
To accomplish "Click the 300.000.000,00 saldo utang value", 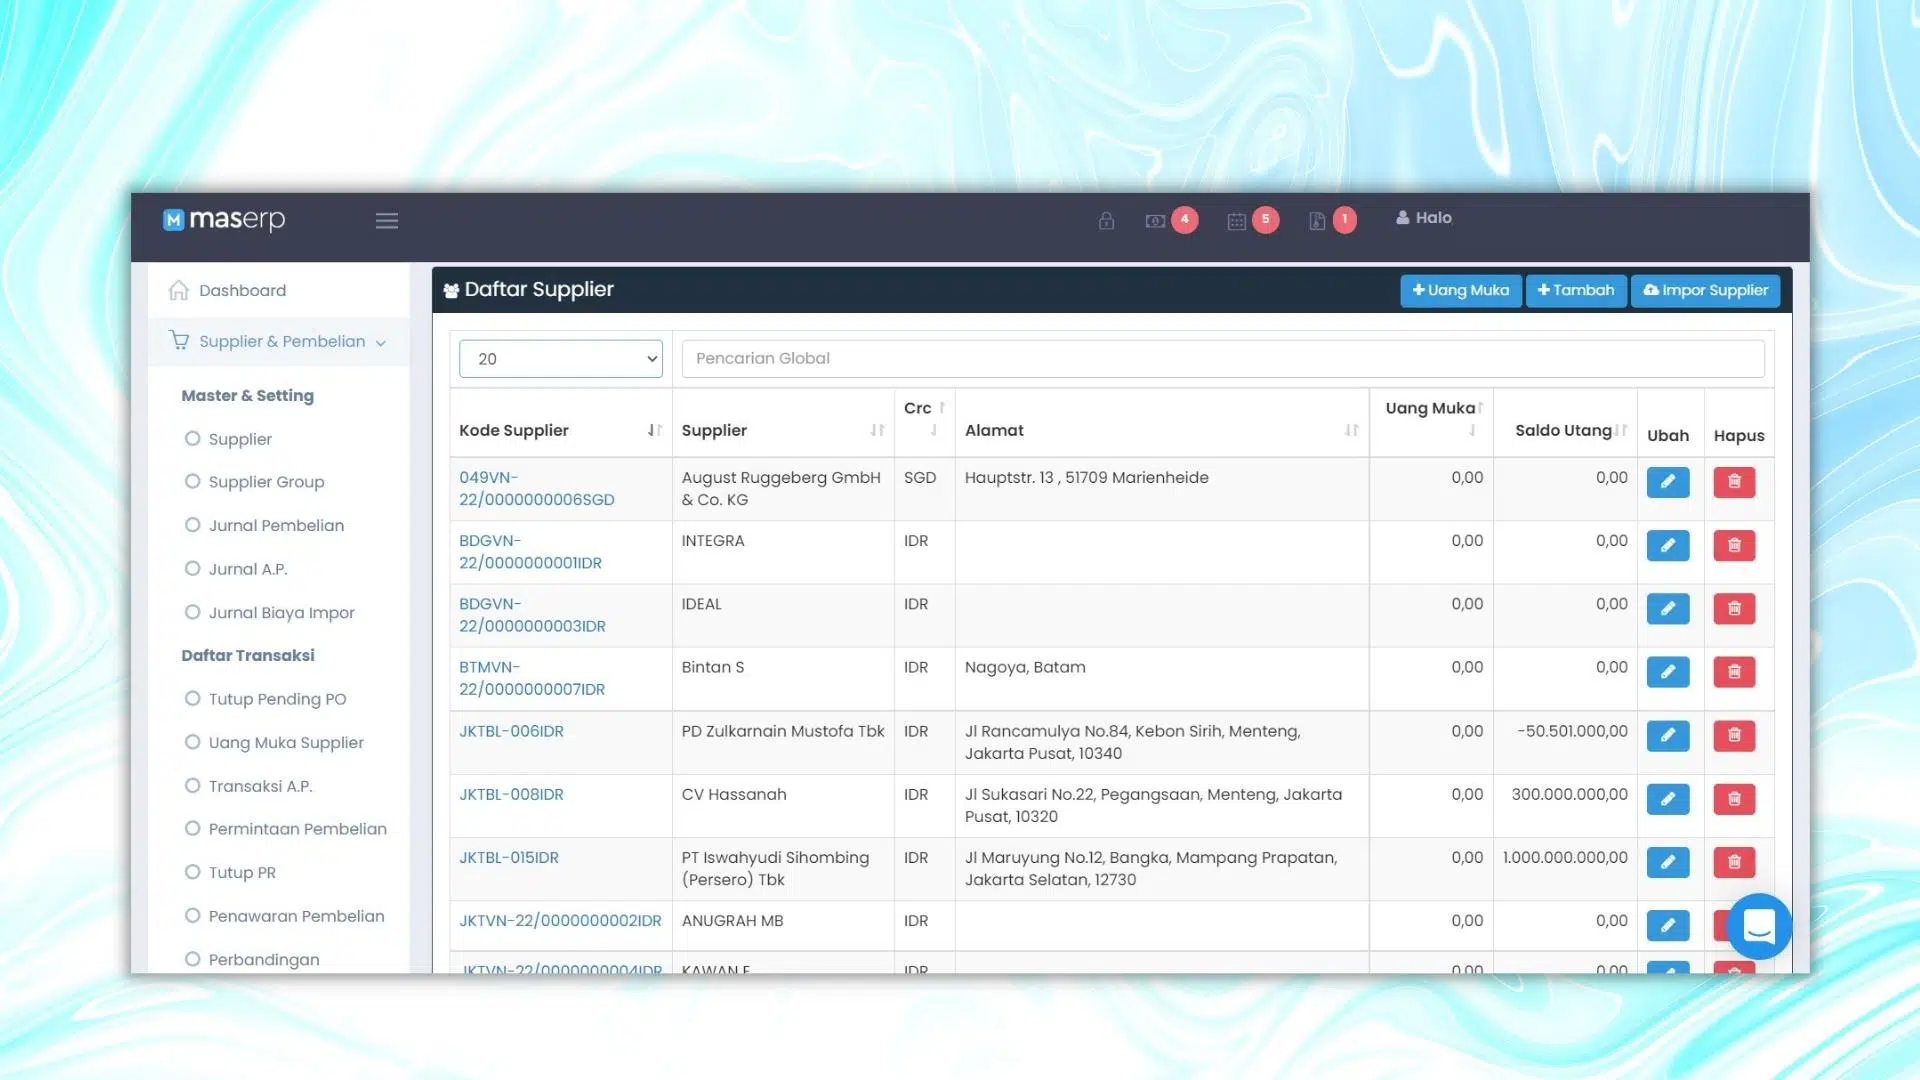I will coord(1569,794).
